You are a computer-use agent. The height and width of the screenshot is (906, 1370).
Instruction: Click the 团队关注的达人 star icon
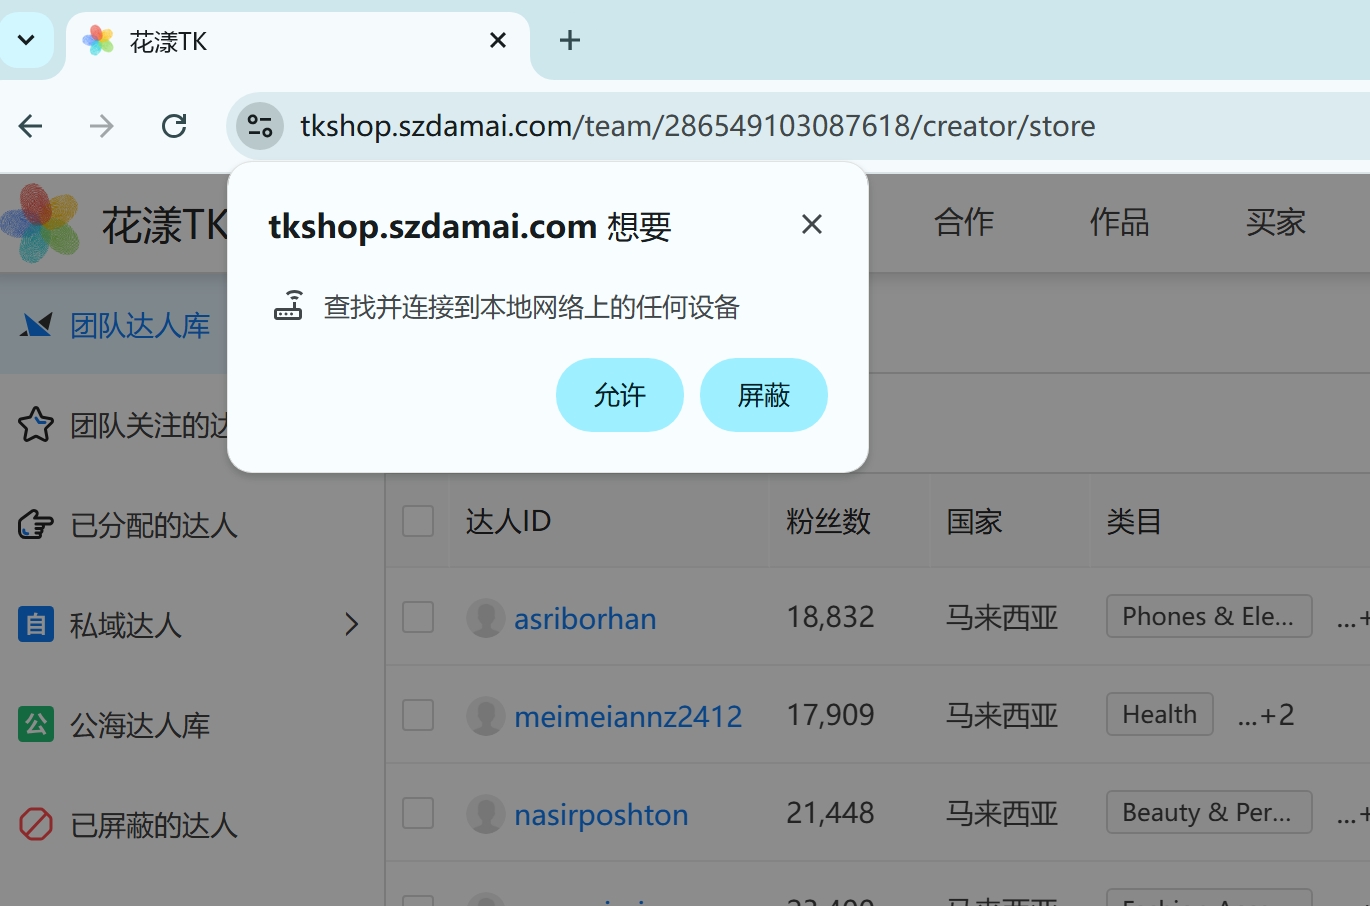point(36,425)
